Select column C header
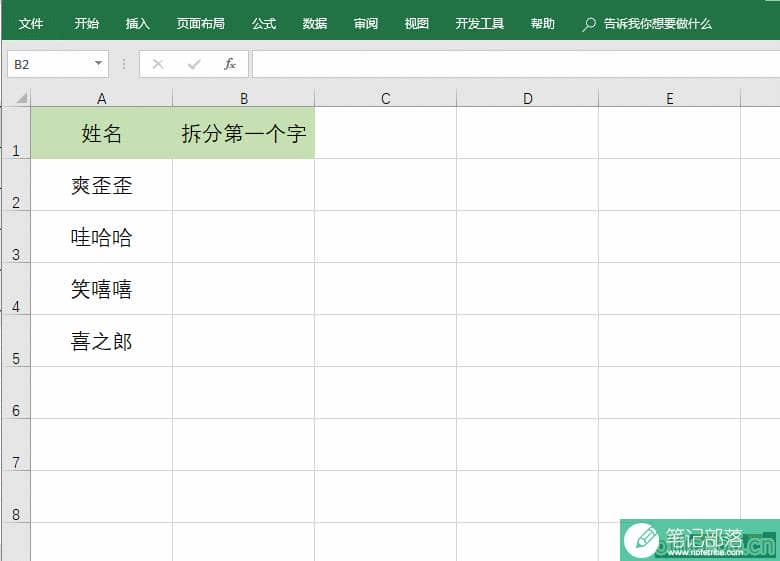780x561 pixels. click(x=386, y=98)
